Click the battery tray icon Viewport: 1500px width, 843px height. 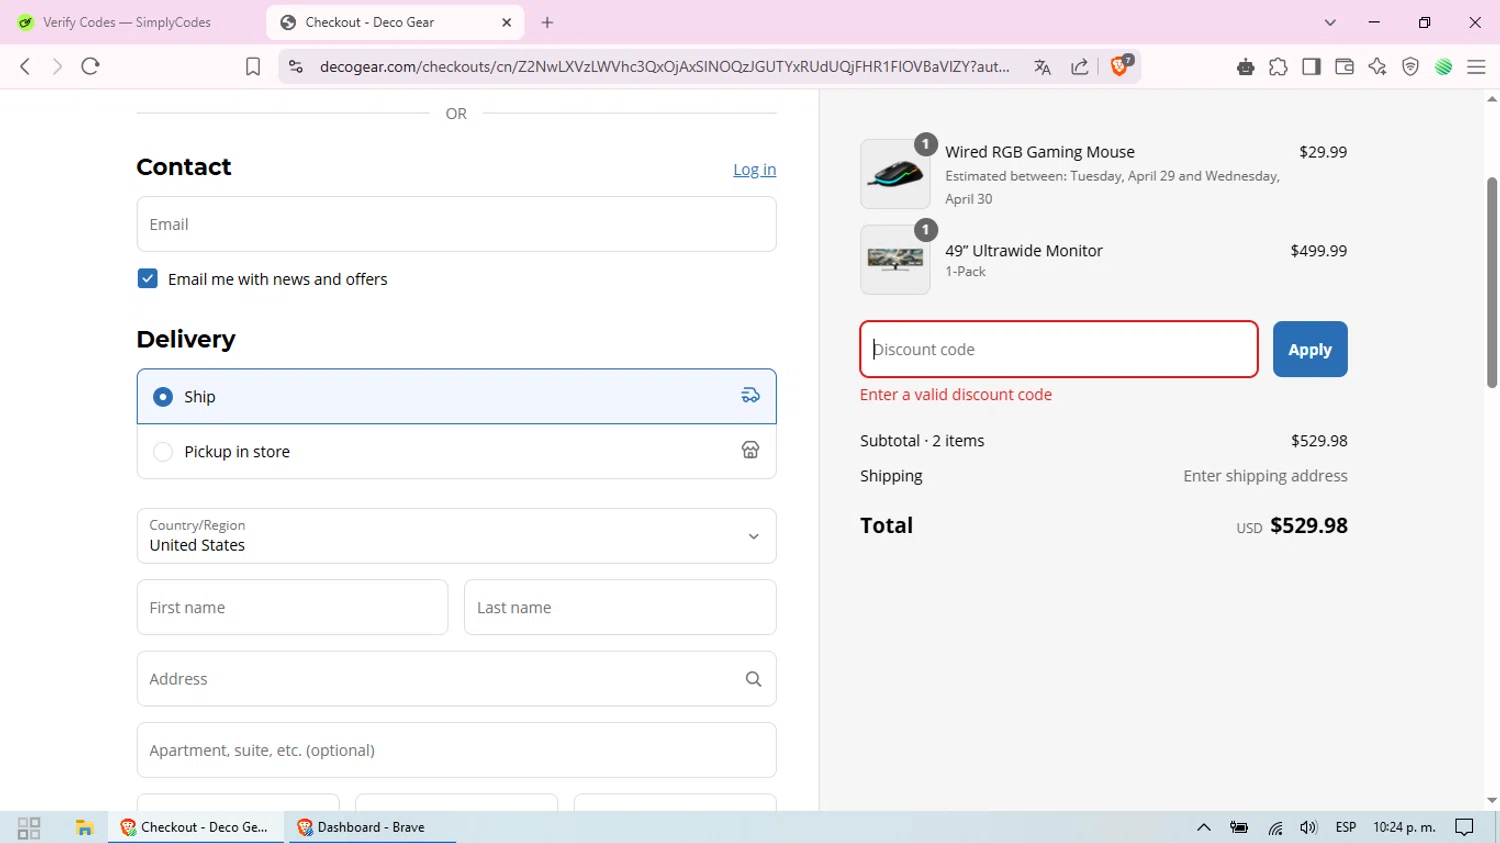click(1239, 827)
